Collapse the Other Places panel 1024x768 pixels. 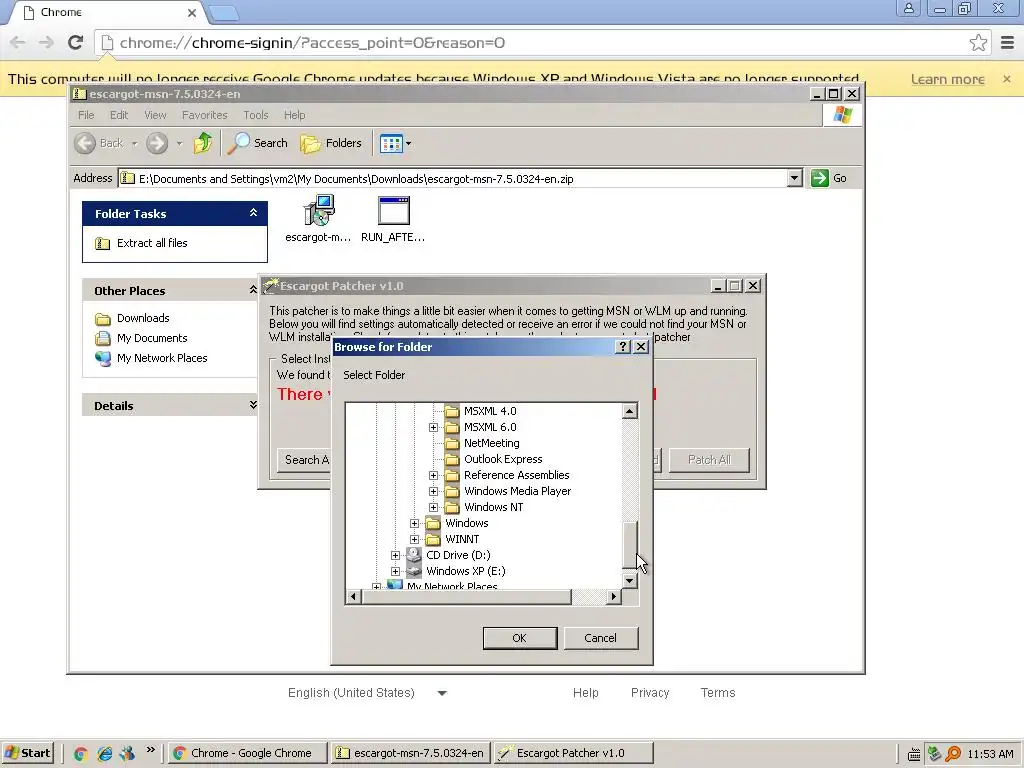point(253,290)
